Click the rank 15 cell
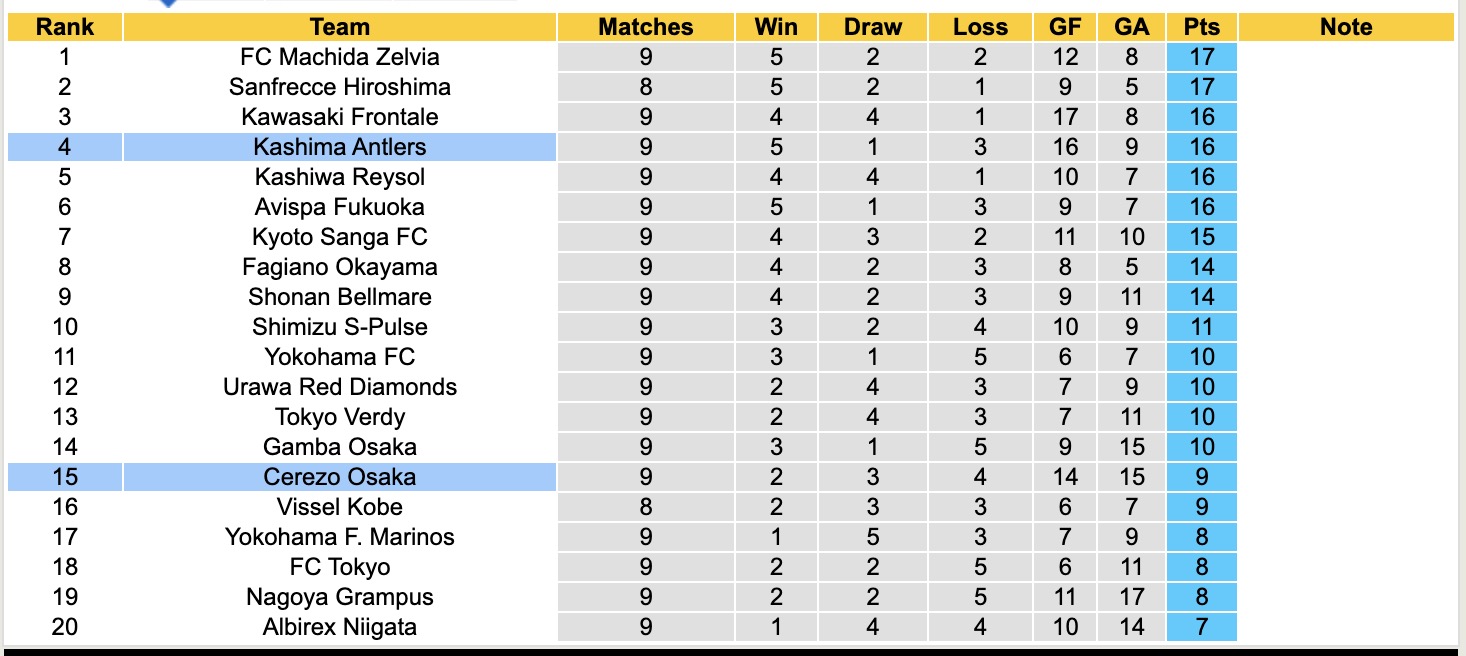Screen dimensions: 1466x656 coord(65,477)
